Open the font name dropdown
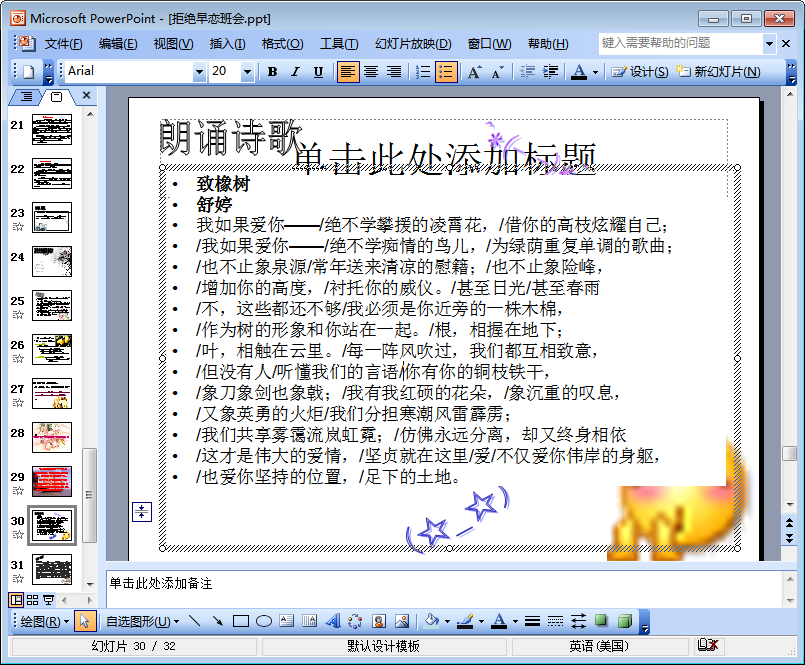This screenshot has width=805, height=665. (x=199, y=72)
